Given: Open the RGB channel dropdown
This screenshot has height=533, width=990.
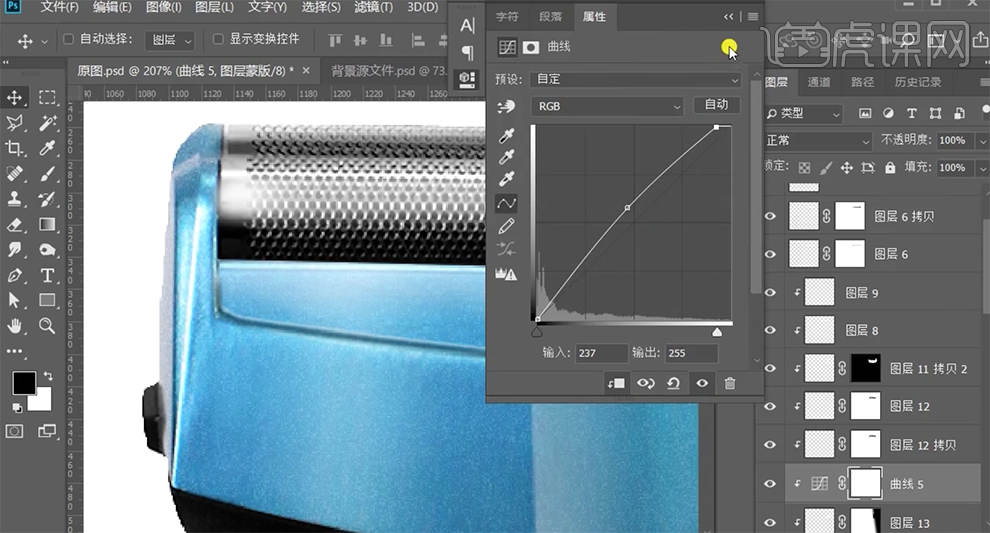Looking at the screenshot, I should pos(607,107).
